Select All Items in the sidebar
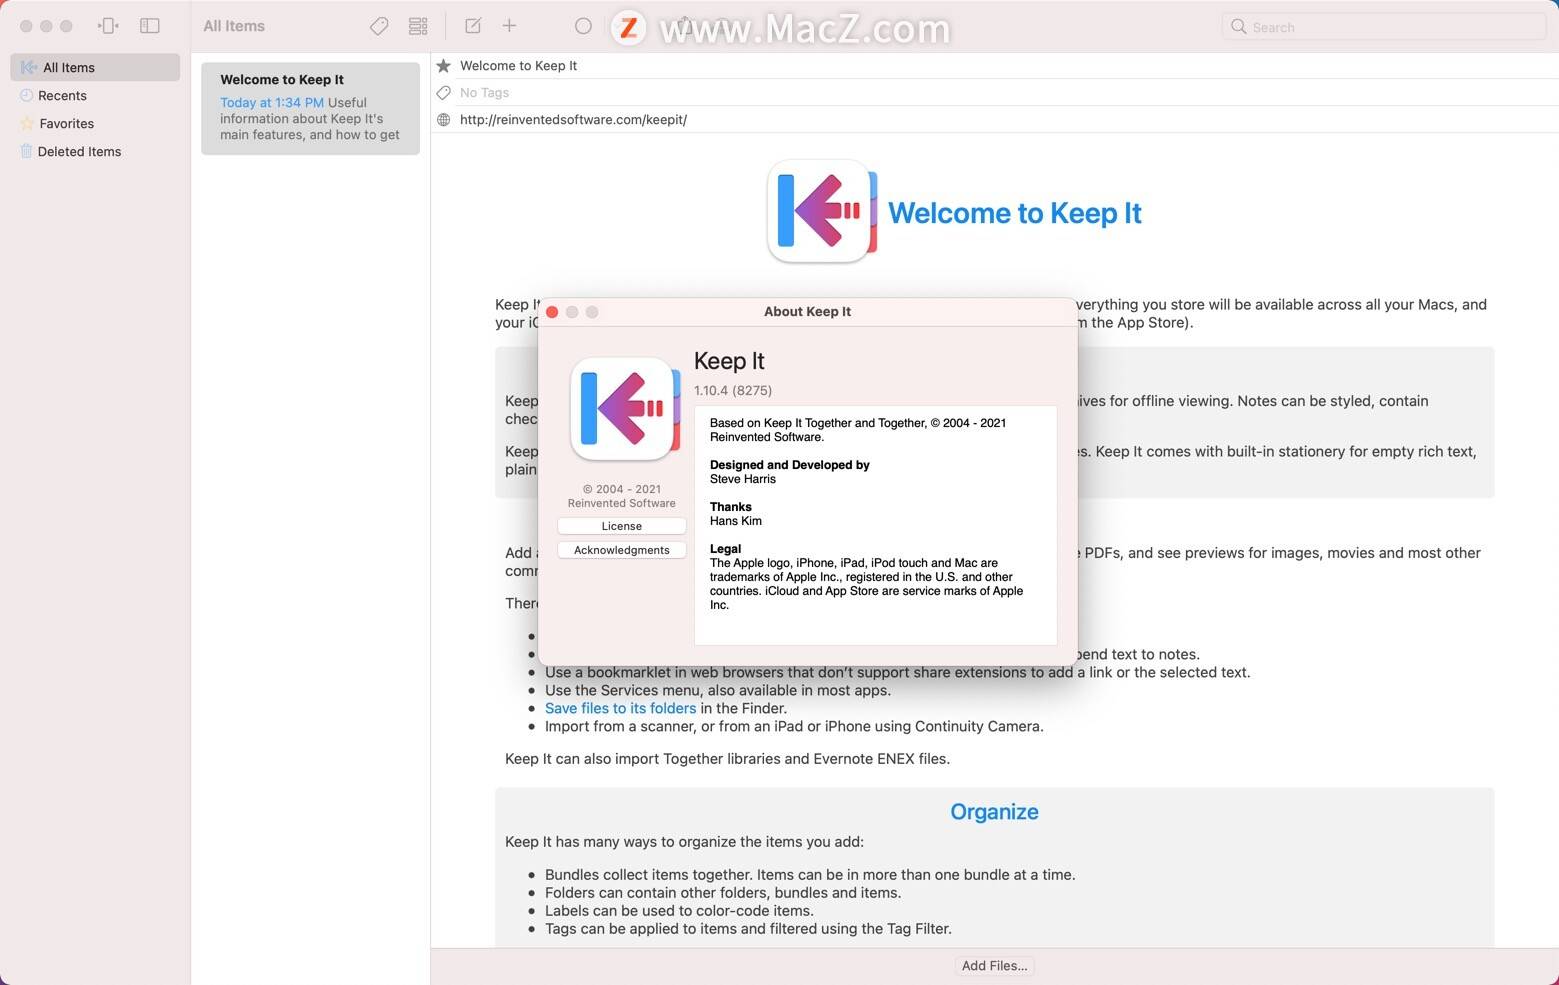 pos(95,67)
